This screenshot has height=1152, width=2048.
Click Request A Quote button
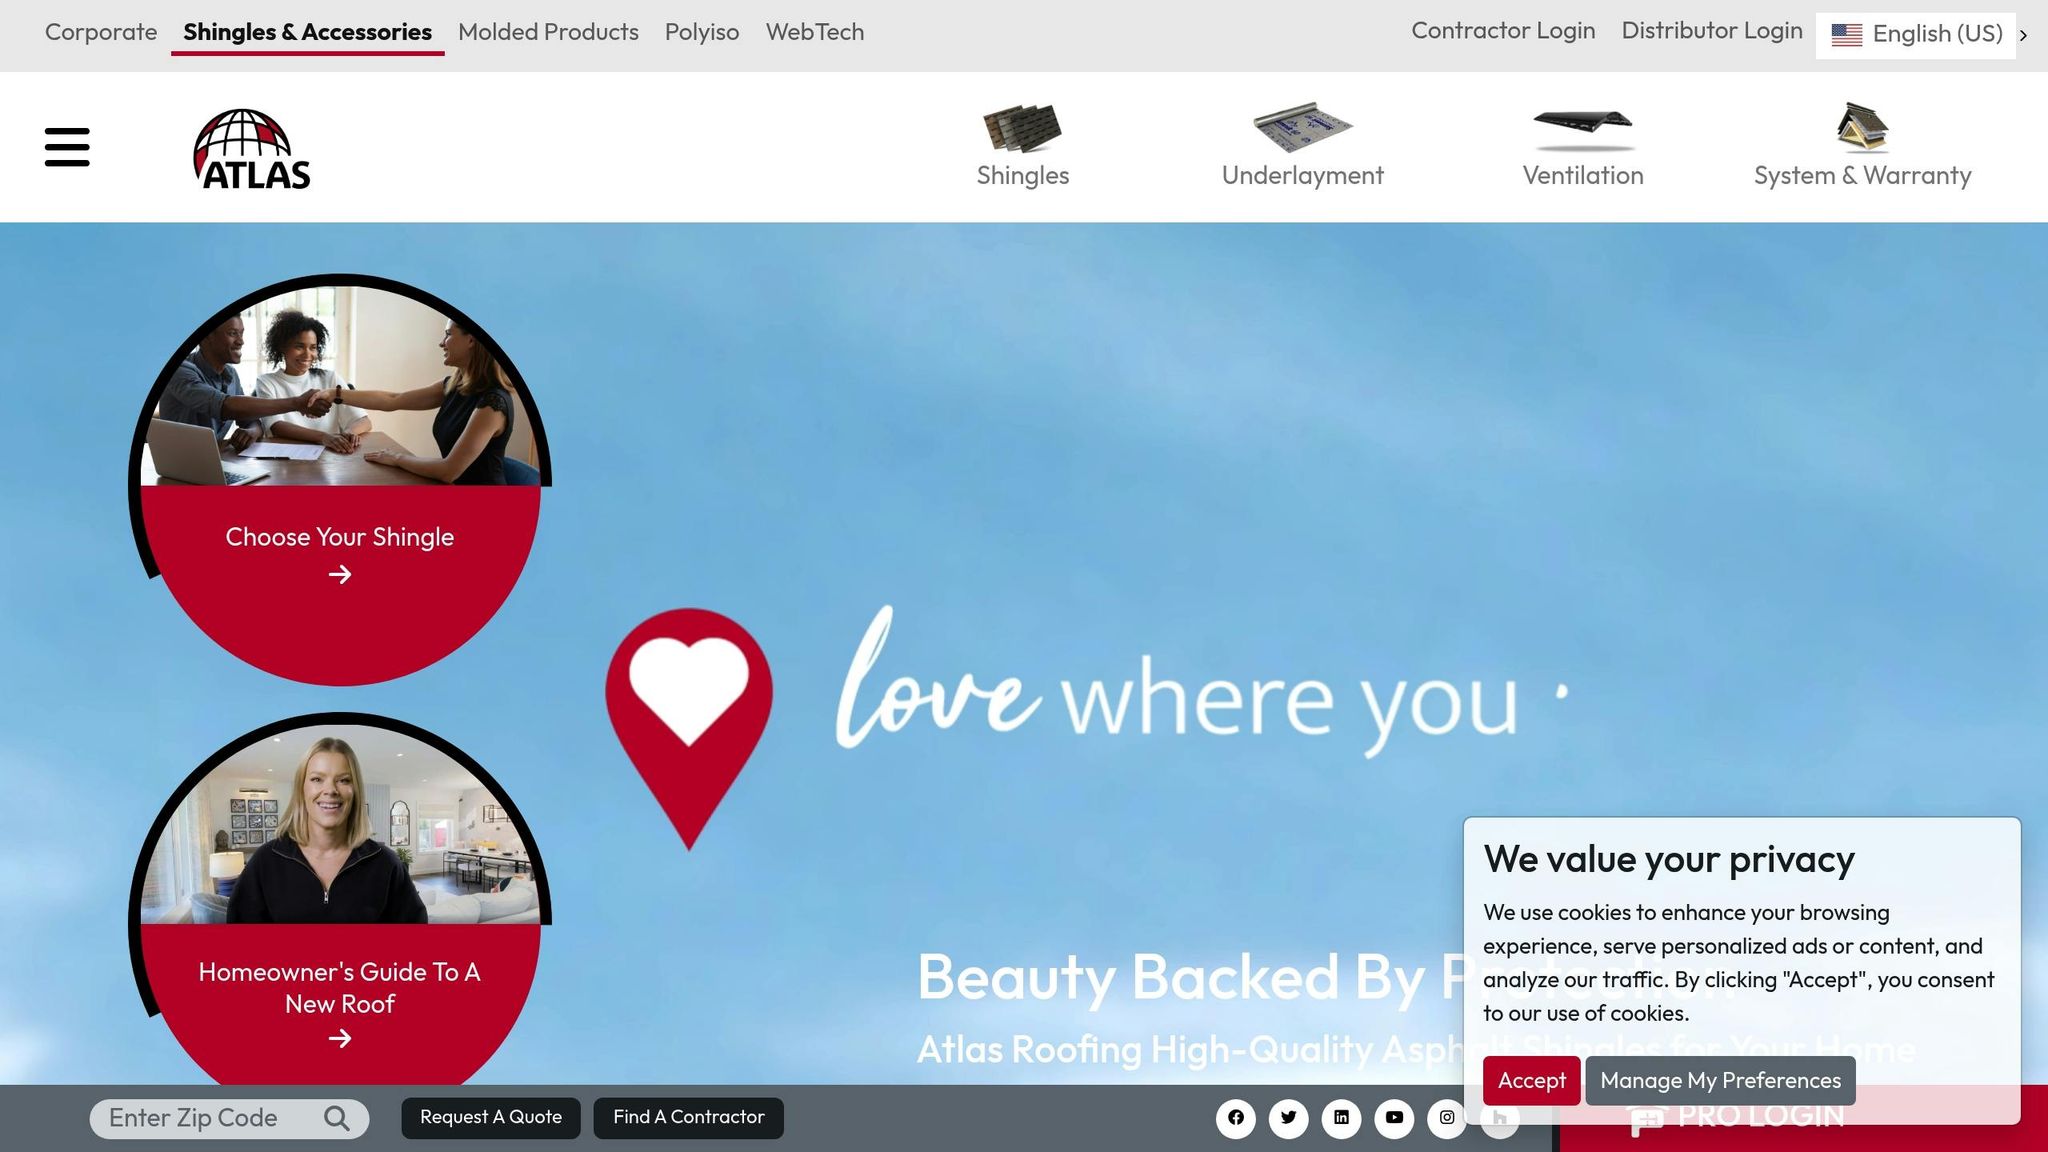pos(491,1117)
